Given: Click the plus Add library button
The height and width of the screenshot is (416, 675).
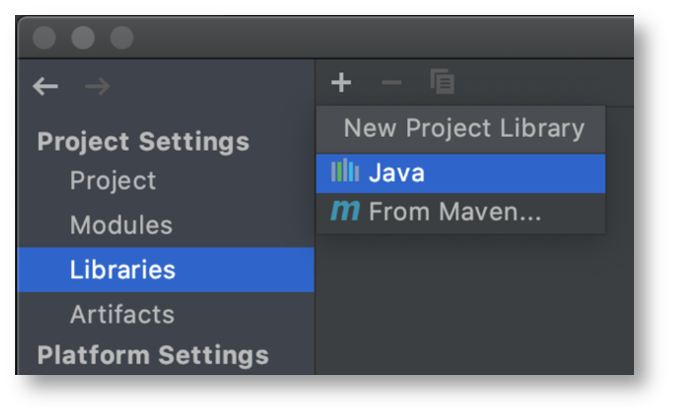Looking at the screenshot, I should click(341, 83).
